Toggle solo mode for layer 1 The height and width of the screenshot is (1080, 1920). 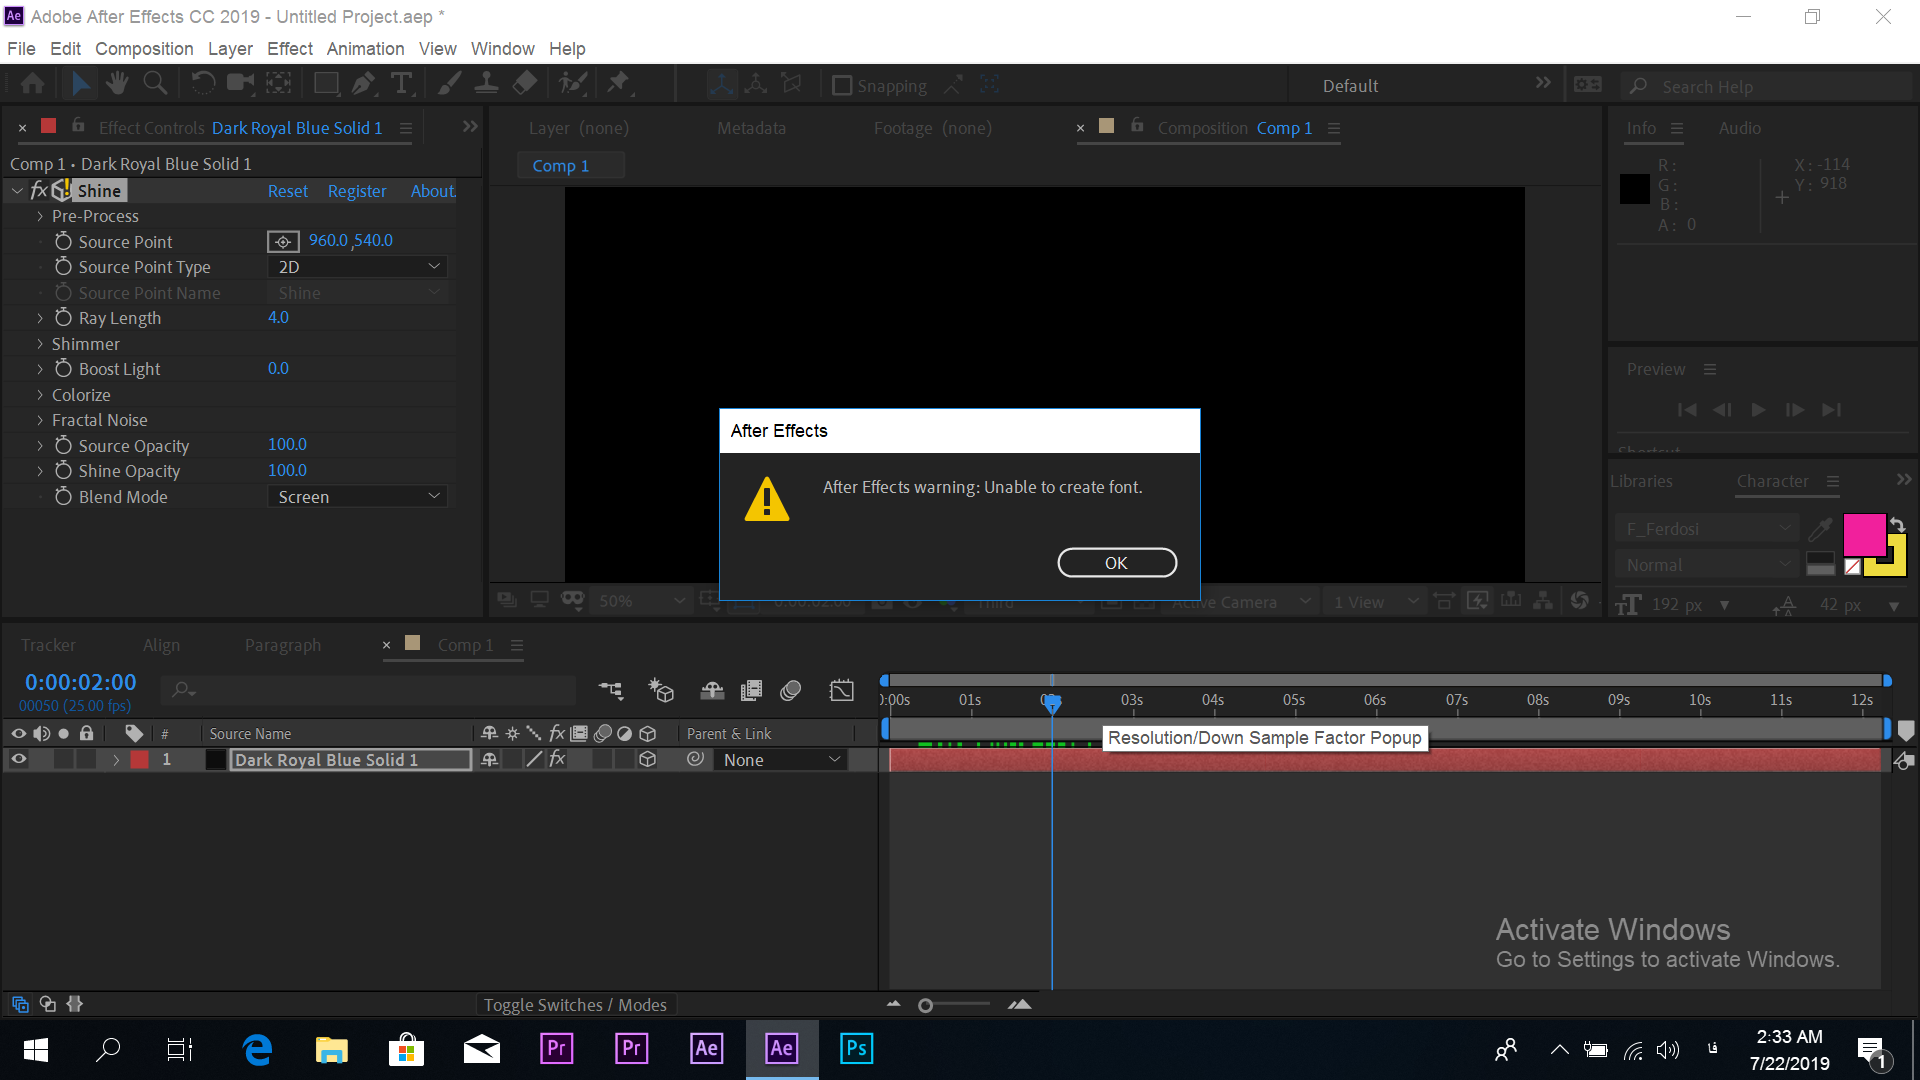[62, 760]
